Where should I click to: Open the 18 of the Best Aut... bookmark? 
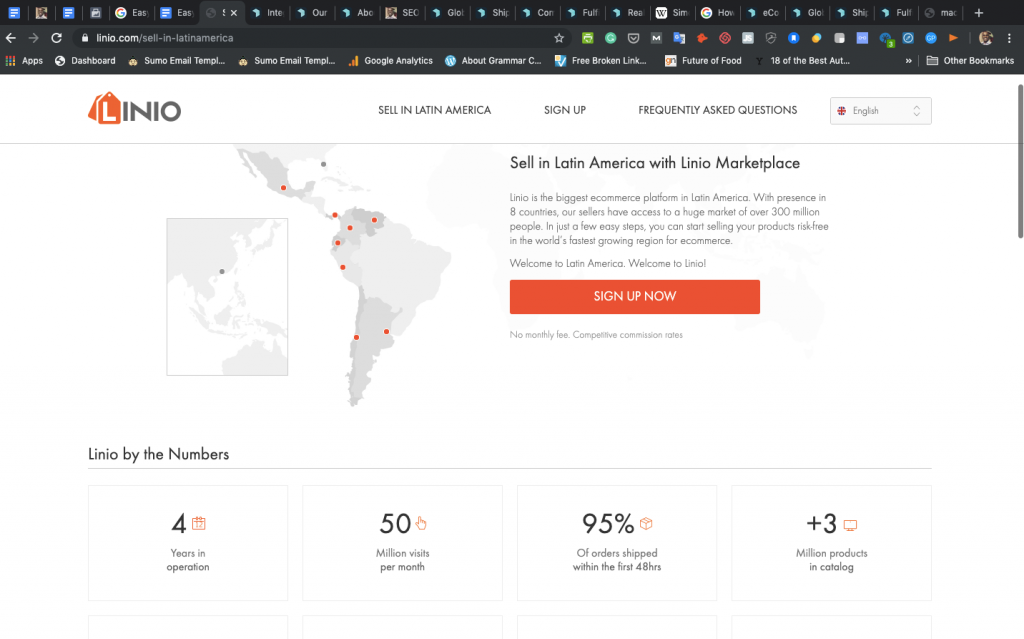tap(803, 61)
